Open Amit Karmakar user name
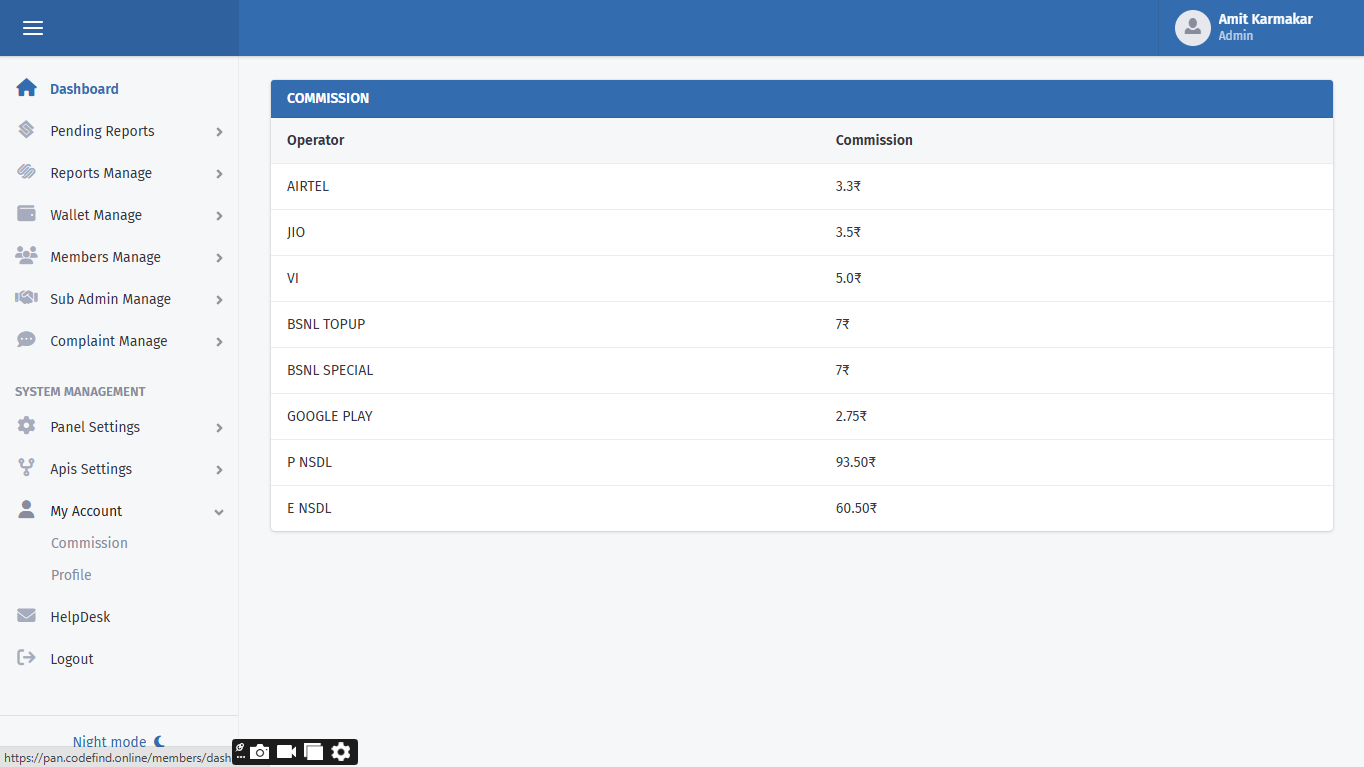The height and width of the screenshot is (767, 1364). point(1265,19)
